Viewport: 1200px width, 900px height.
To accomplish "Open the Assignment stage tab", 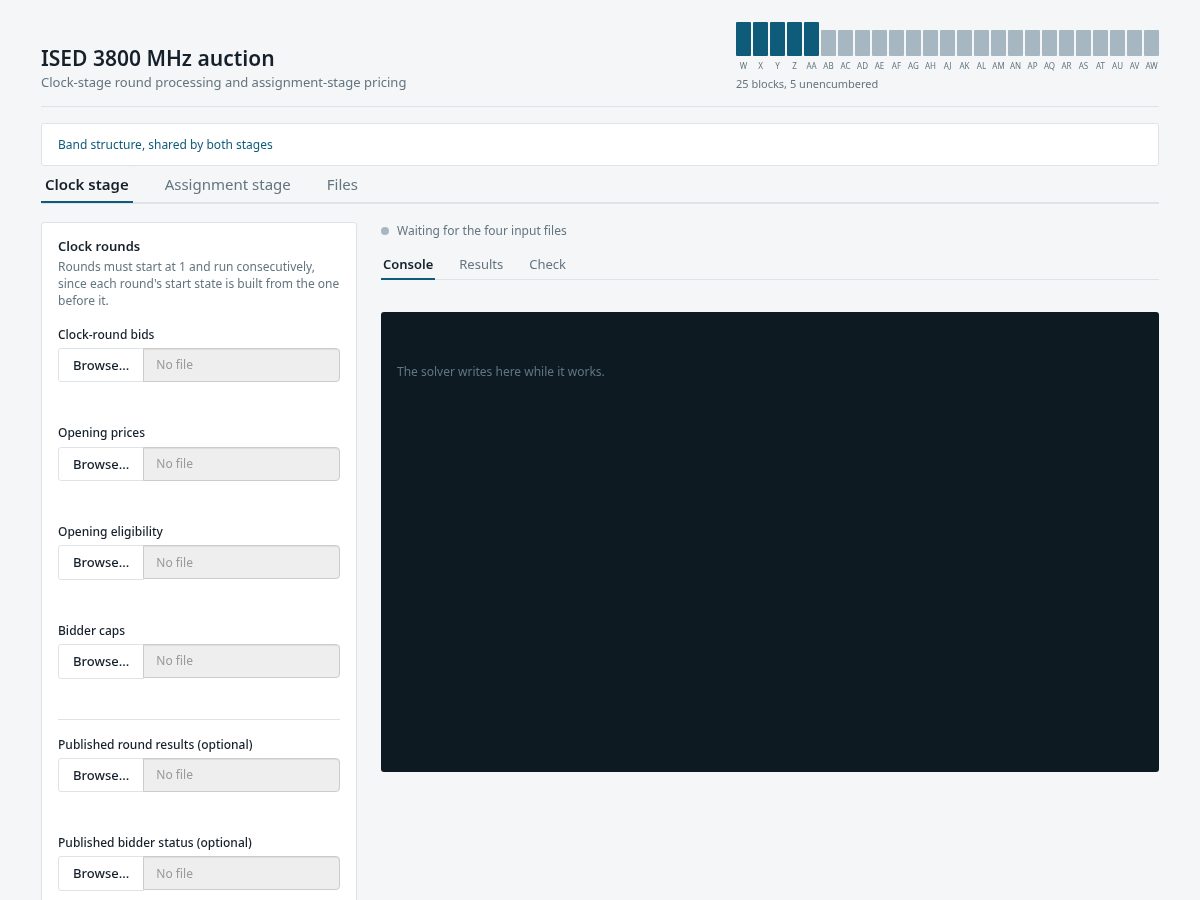I will (x=228, y=185).
